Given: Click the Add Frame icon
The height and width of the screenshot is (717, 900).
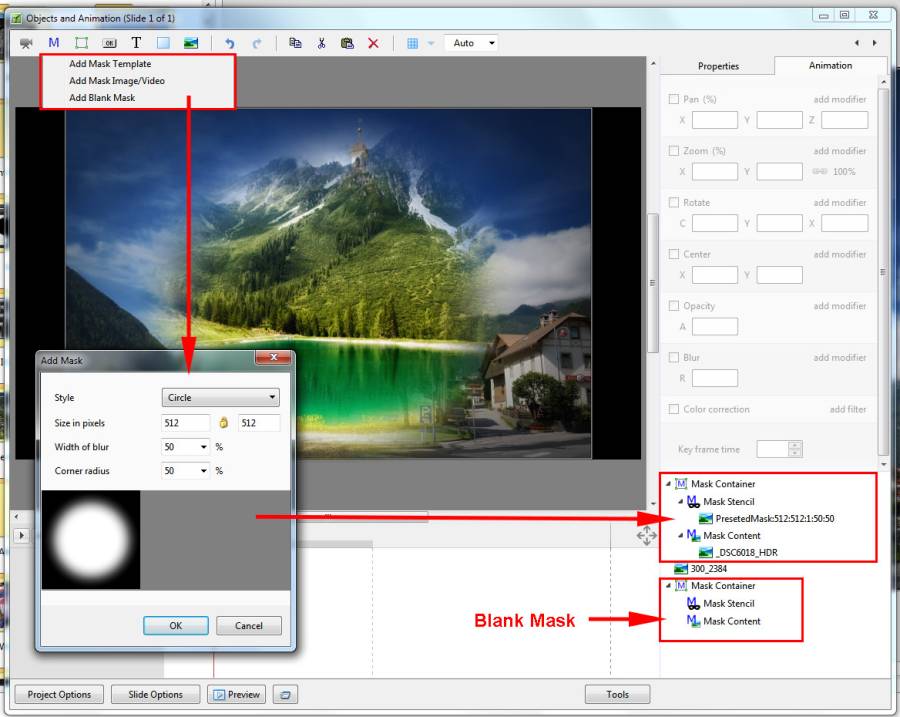Looking at the screenshot, I should click(x=81, y=43).
